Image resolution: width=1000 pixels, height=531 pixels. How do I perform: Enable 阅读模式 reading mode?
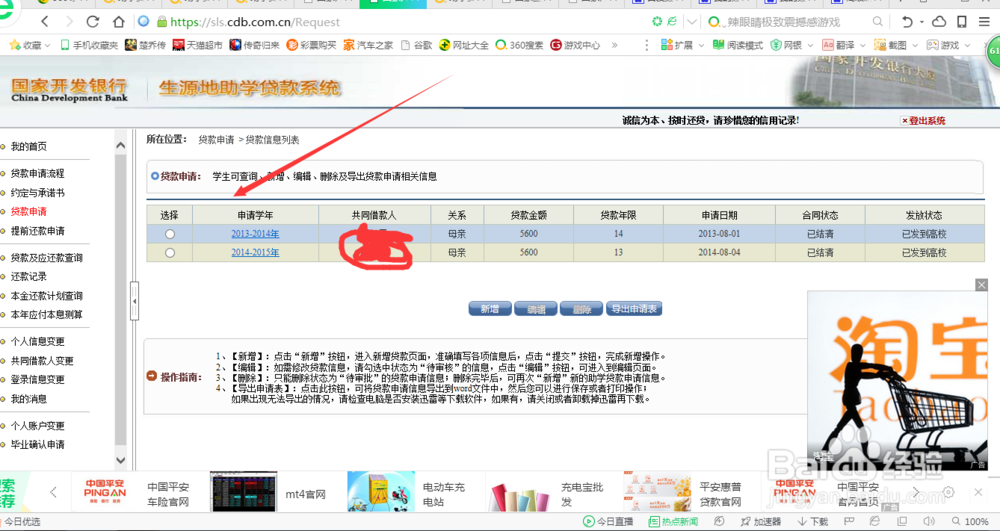tap(737, 45)
